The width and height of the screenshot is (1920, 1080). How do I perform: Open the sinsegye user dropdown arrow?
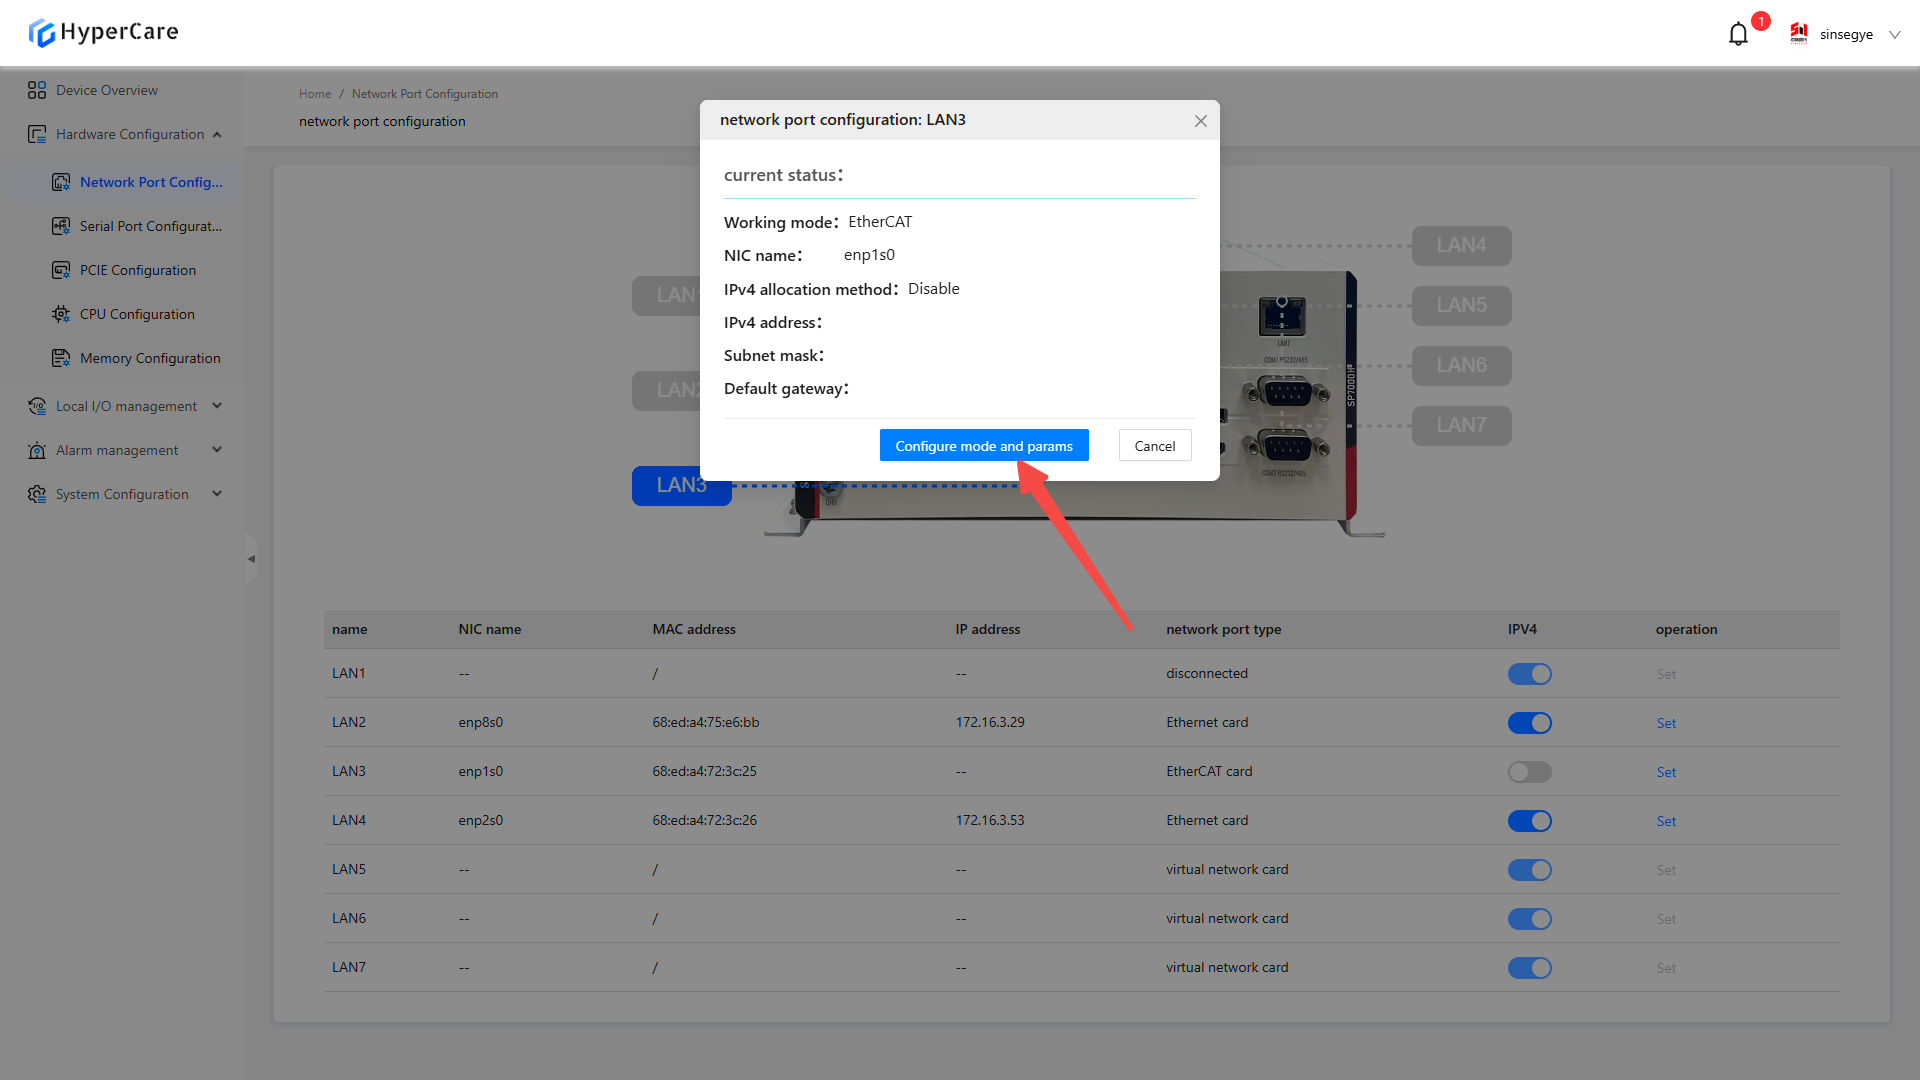click(x=1894, y=34)
